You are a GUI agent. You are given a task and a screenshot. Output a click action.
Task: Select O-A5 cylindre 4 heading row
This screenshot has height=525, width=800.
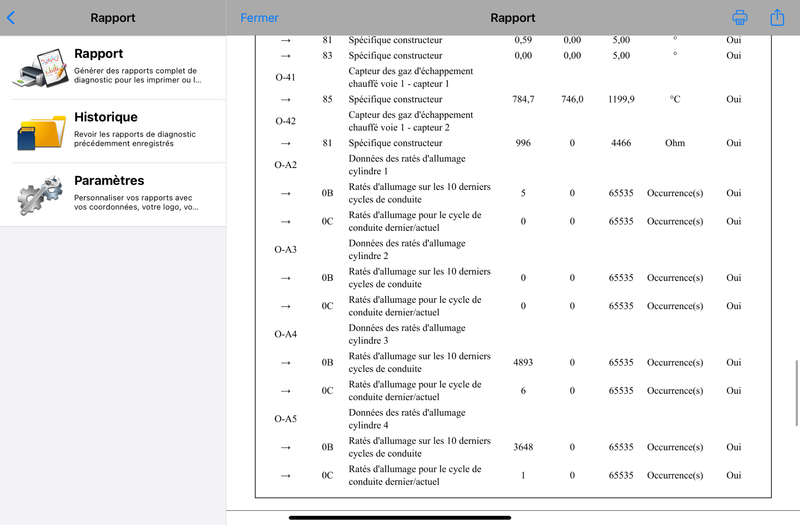pyautogui.click(x=513, y=419)
